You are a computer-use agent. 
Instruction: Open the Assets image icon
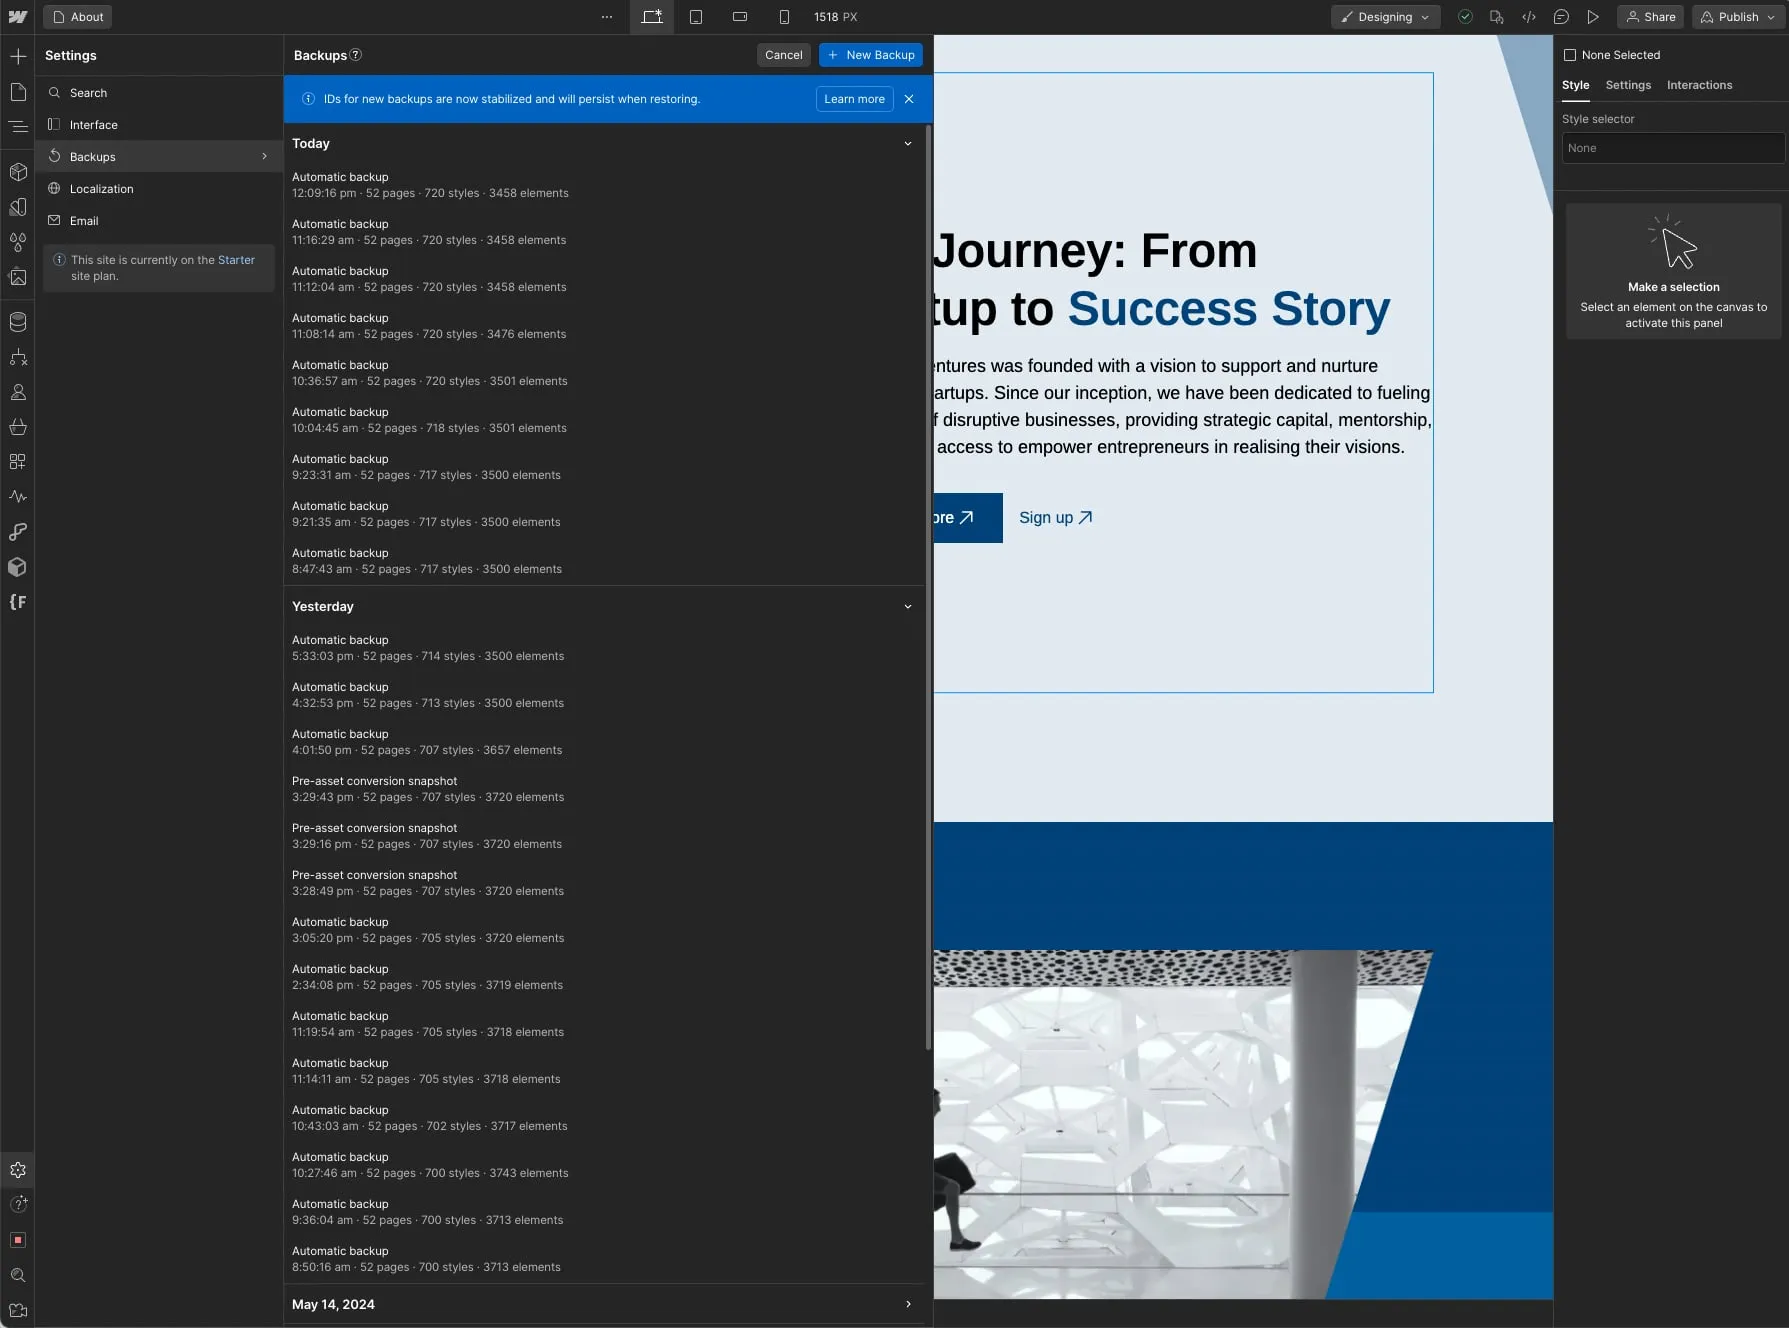pyautogui.click(x=18, y=277)
